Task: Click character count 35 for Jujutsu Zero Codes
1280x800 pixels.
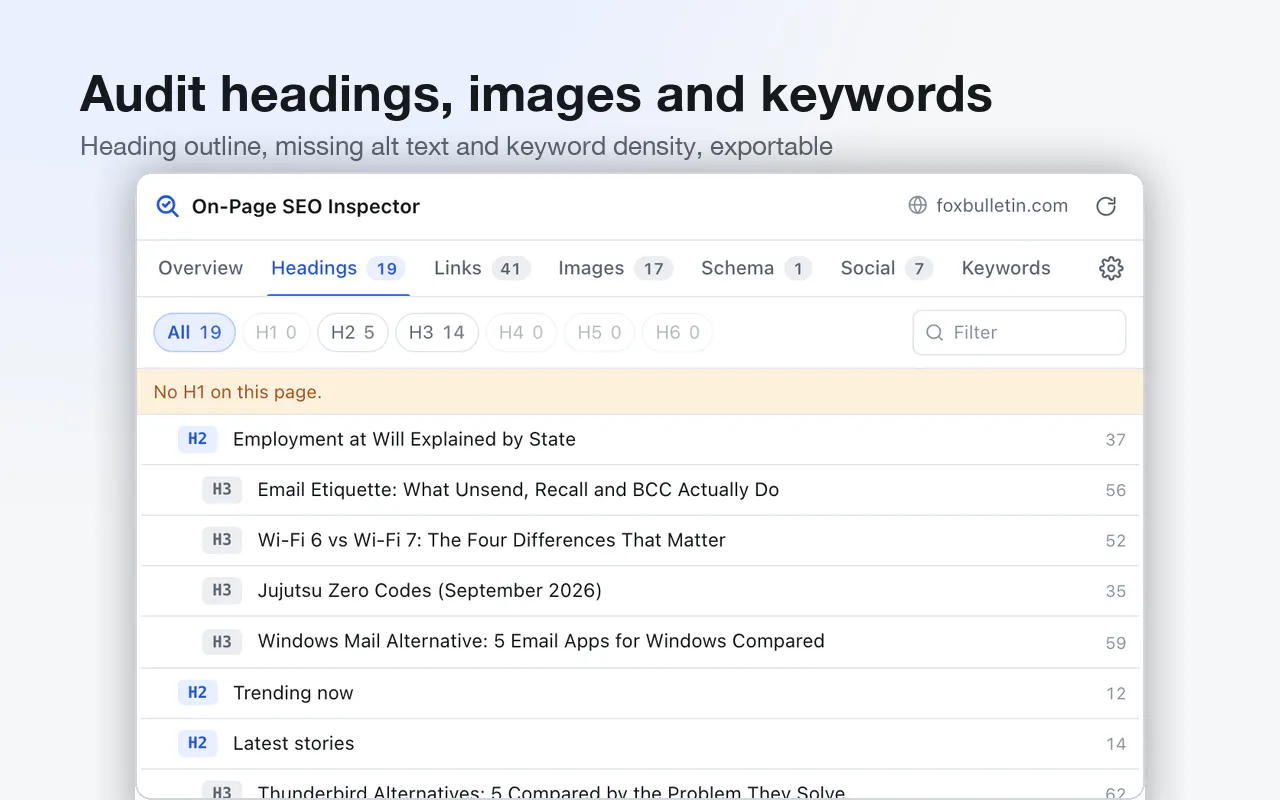Action: coord(1116,592)
